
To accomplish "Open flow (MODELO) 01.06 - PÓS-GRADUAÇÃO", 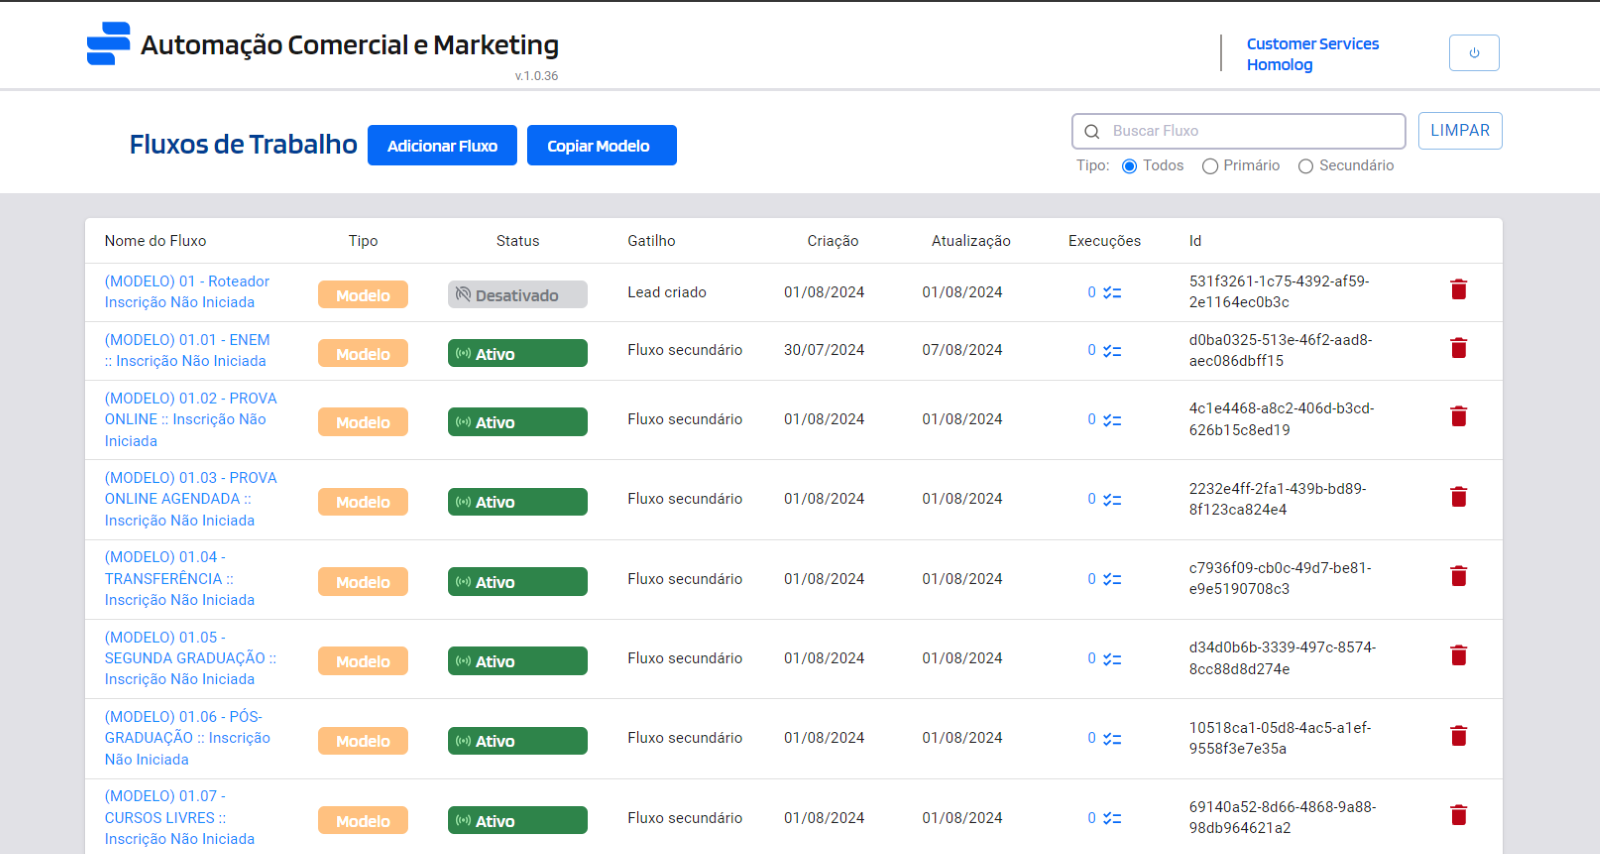I will (187, 738).
